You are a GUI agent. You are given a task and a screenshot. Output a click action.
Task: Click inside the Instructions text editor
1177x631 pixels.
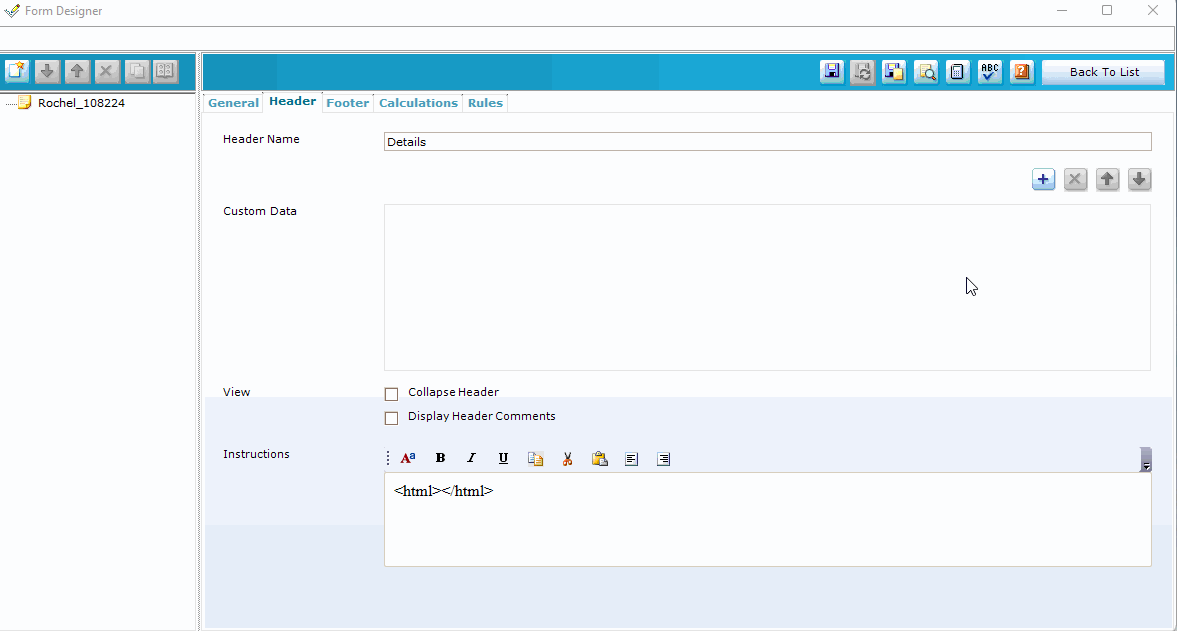tap(767, 519)
